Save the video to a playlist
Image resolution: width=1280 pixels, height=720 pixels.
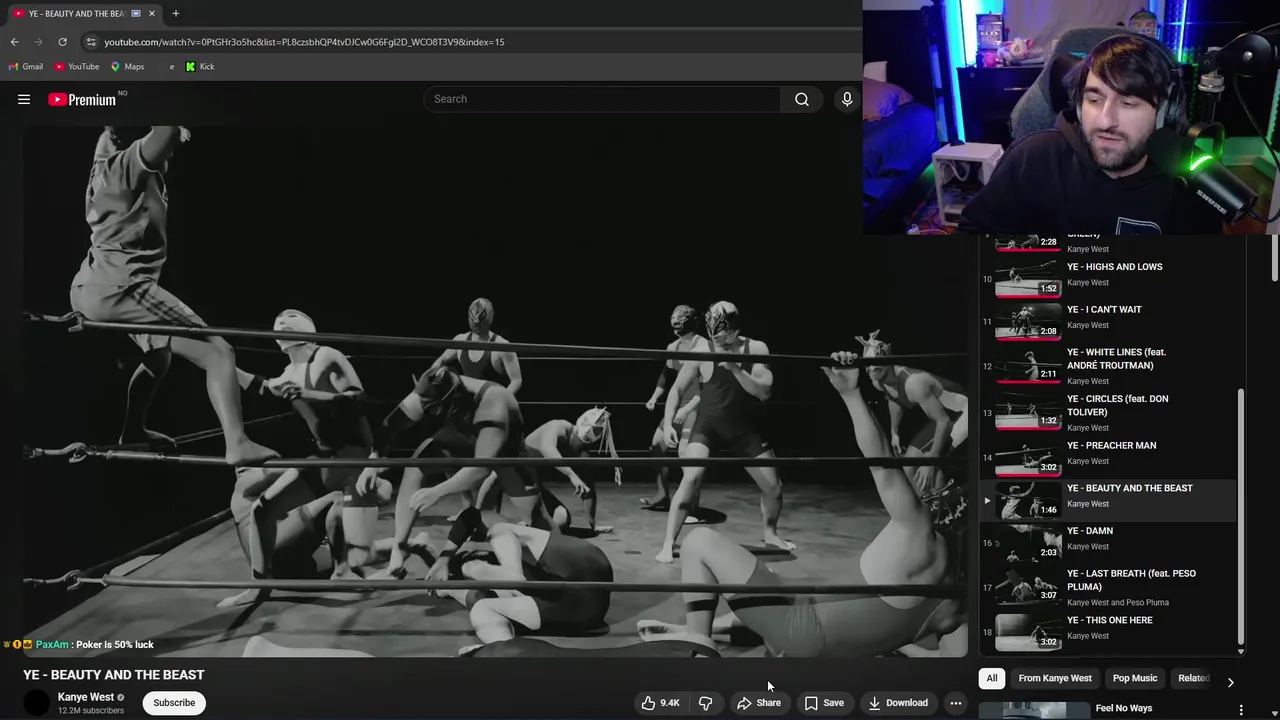(x=825, y=703)
